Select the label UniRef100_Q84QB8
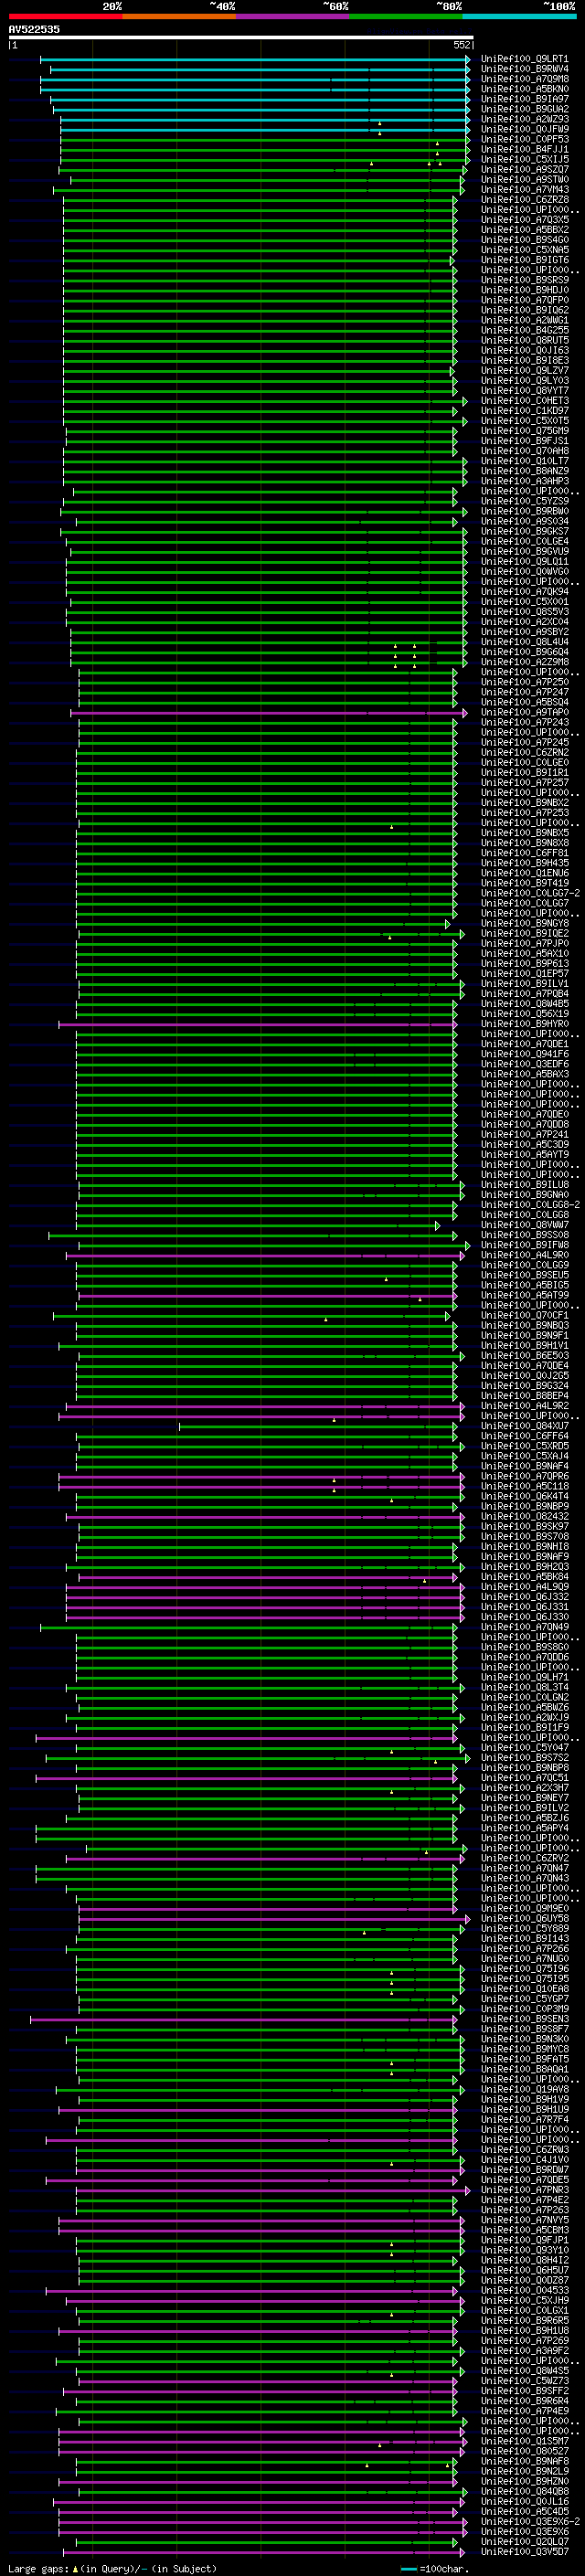 (524, 2491)
